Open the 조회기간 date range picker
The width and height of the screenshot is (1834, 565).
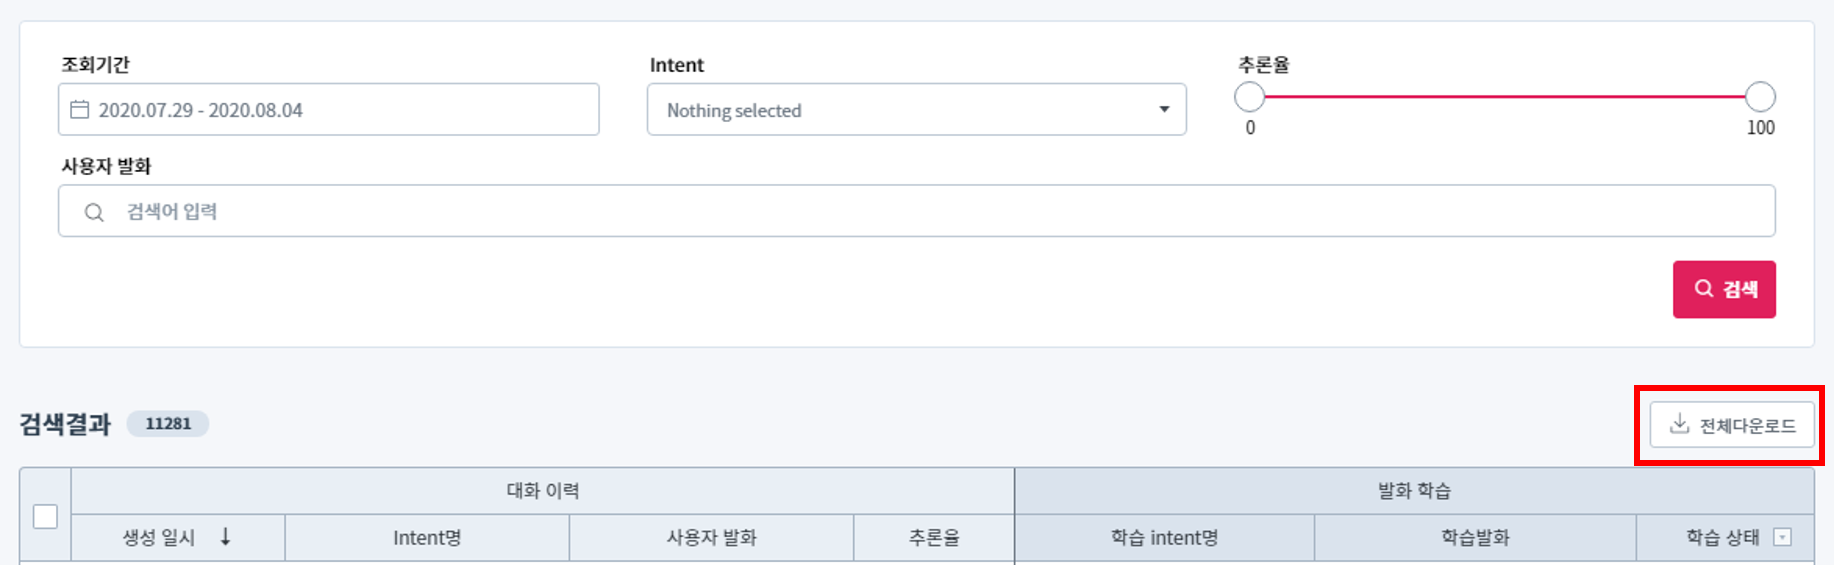(x=328, y=110)
